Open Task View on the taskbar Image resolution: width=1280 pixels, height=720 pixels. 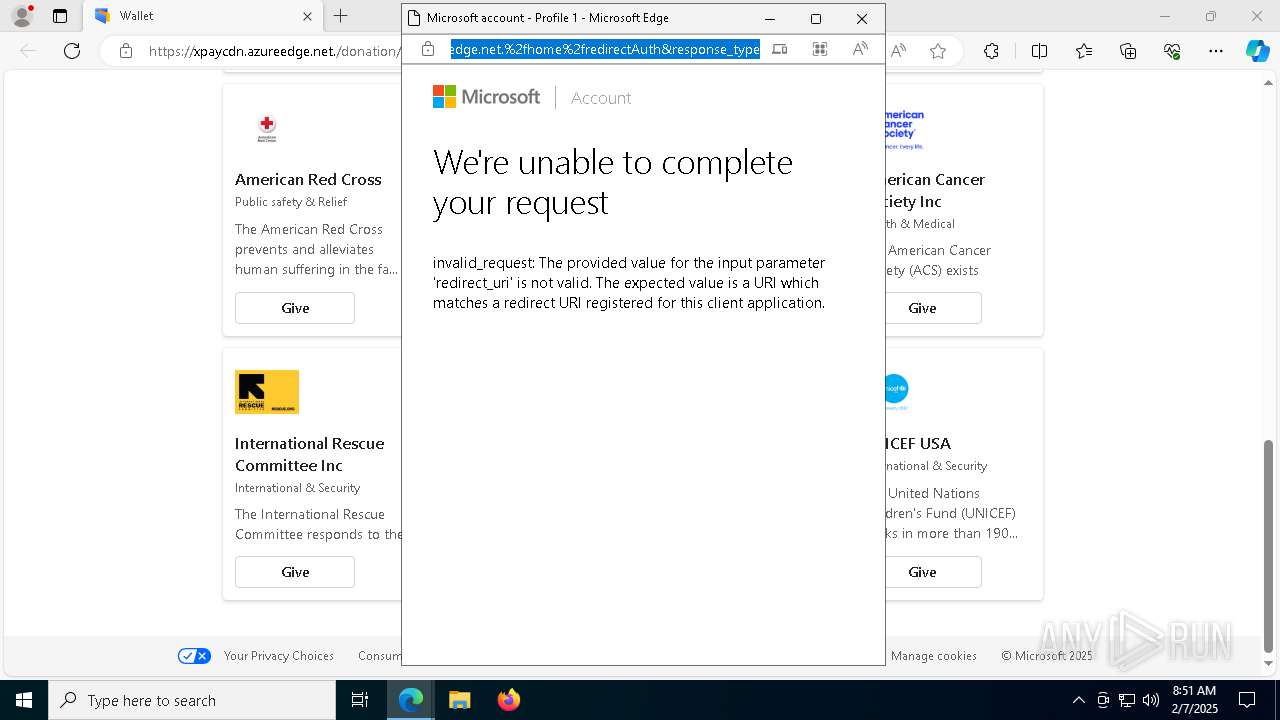(x=360, y=700)
